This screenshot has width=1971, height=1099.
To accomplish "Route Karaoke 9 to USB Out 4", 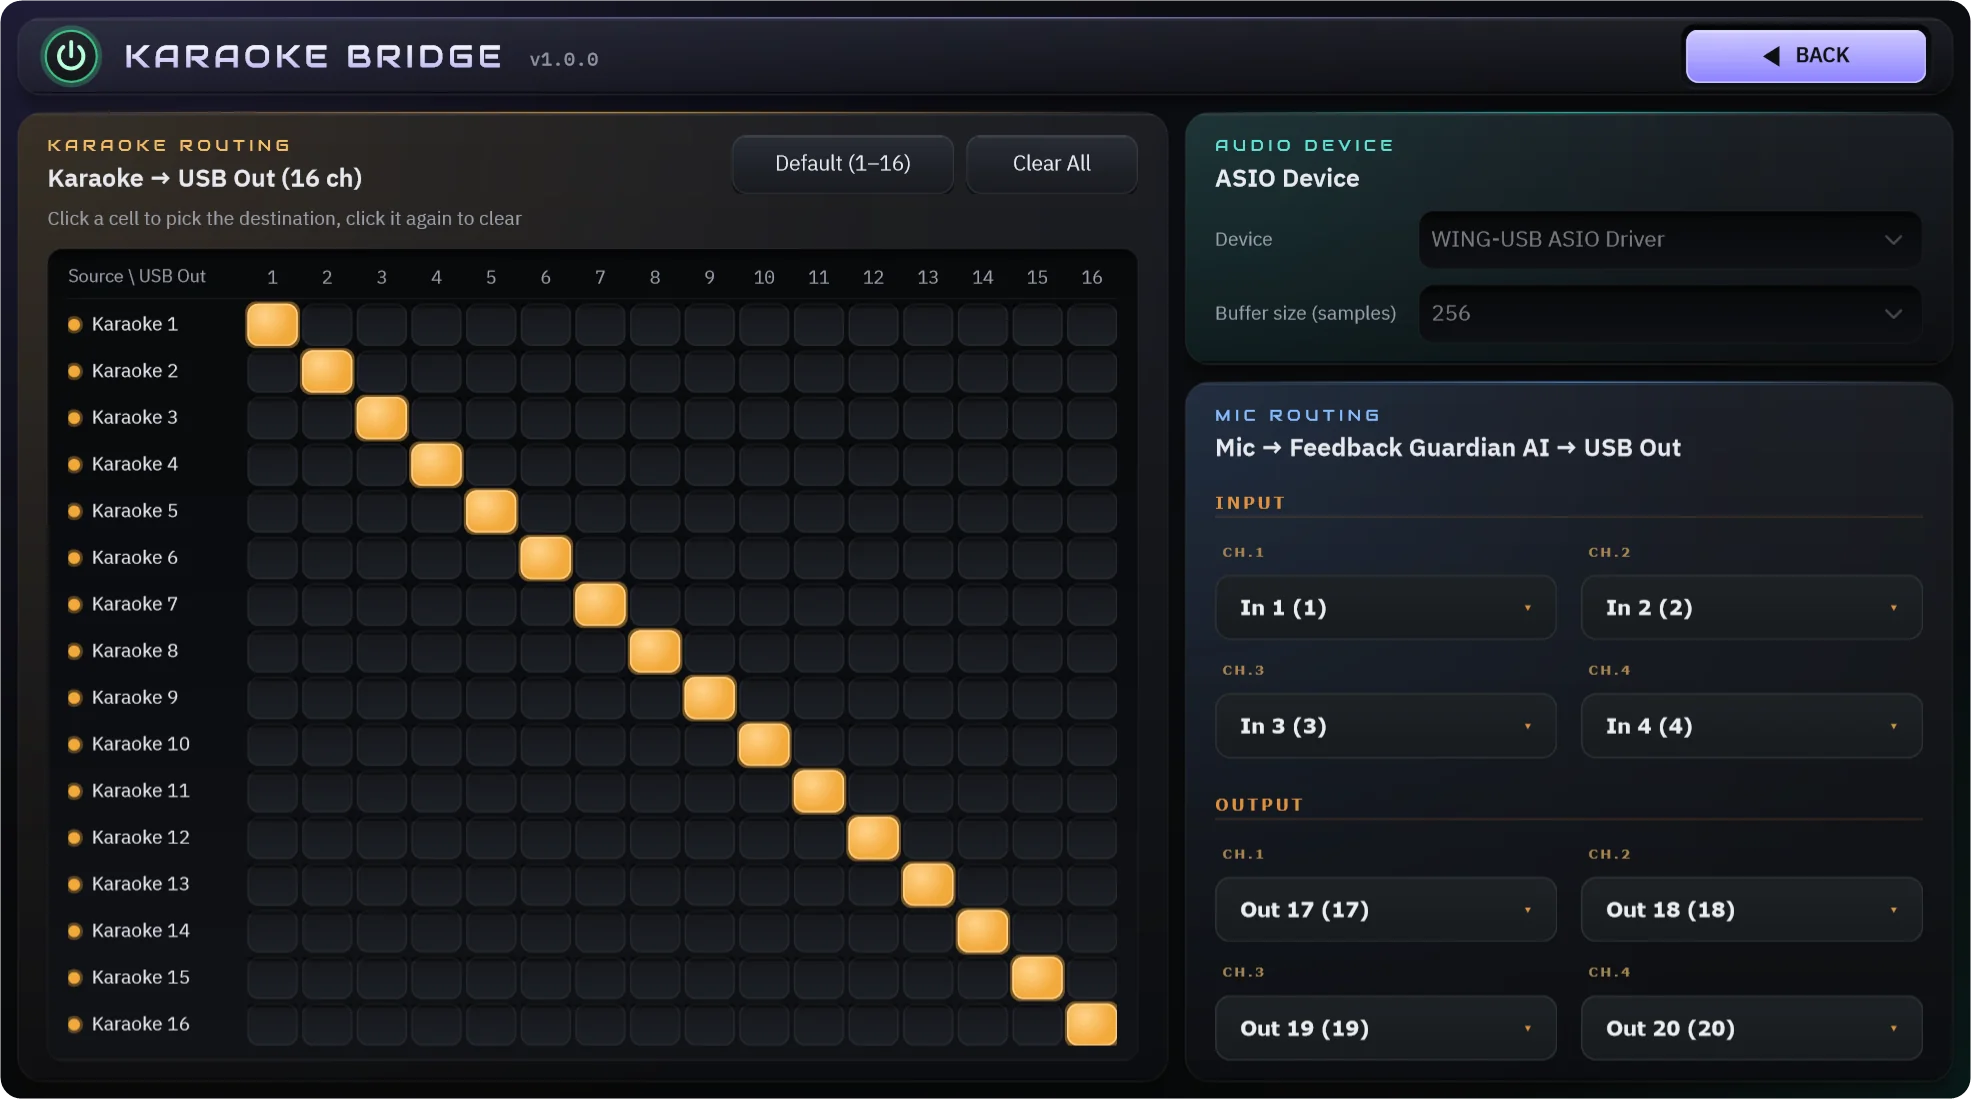I will [436, 698].
